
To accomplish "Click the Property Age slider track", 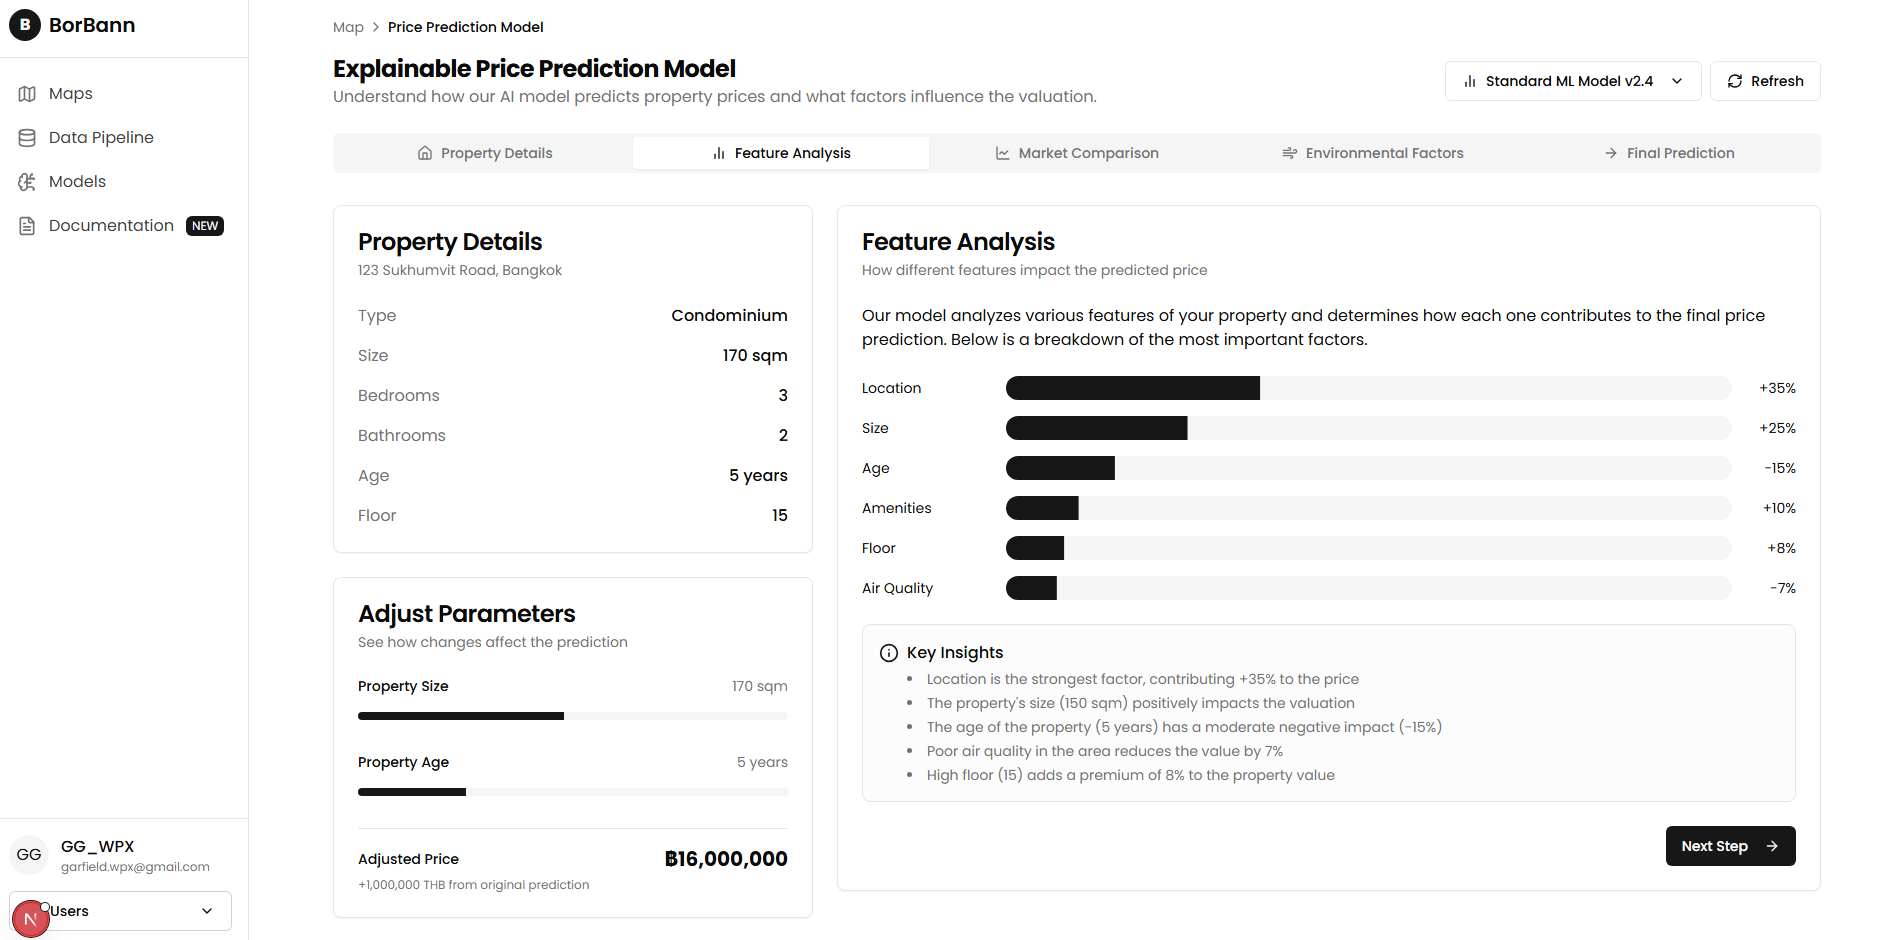I will [x=572, y=792].
